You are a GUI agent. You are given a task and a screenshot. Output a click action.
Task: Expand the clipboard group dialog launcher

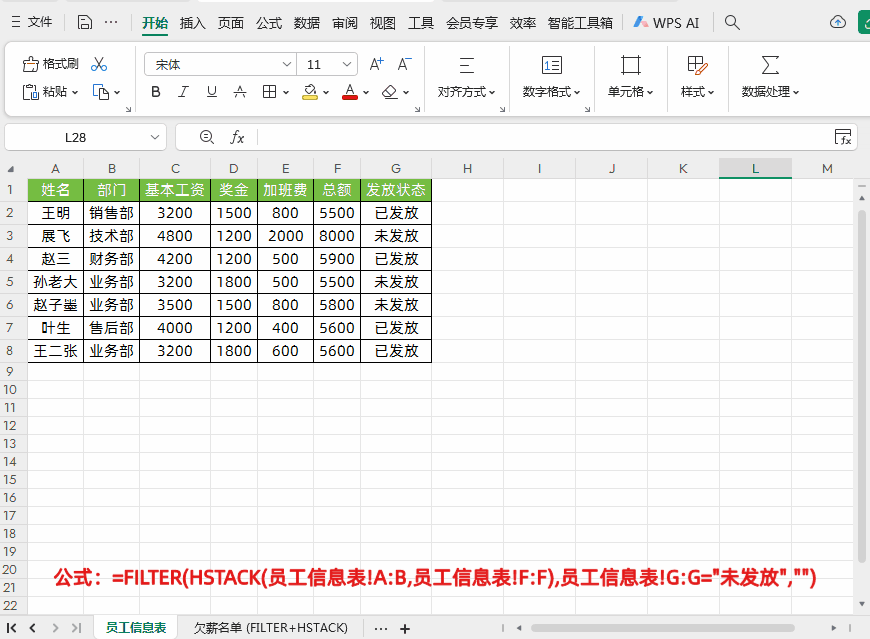pos(128,109)
